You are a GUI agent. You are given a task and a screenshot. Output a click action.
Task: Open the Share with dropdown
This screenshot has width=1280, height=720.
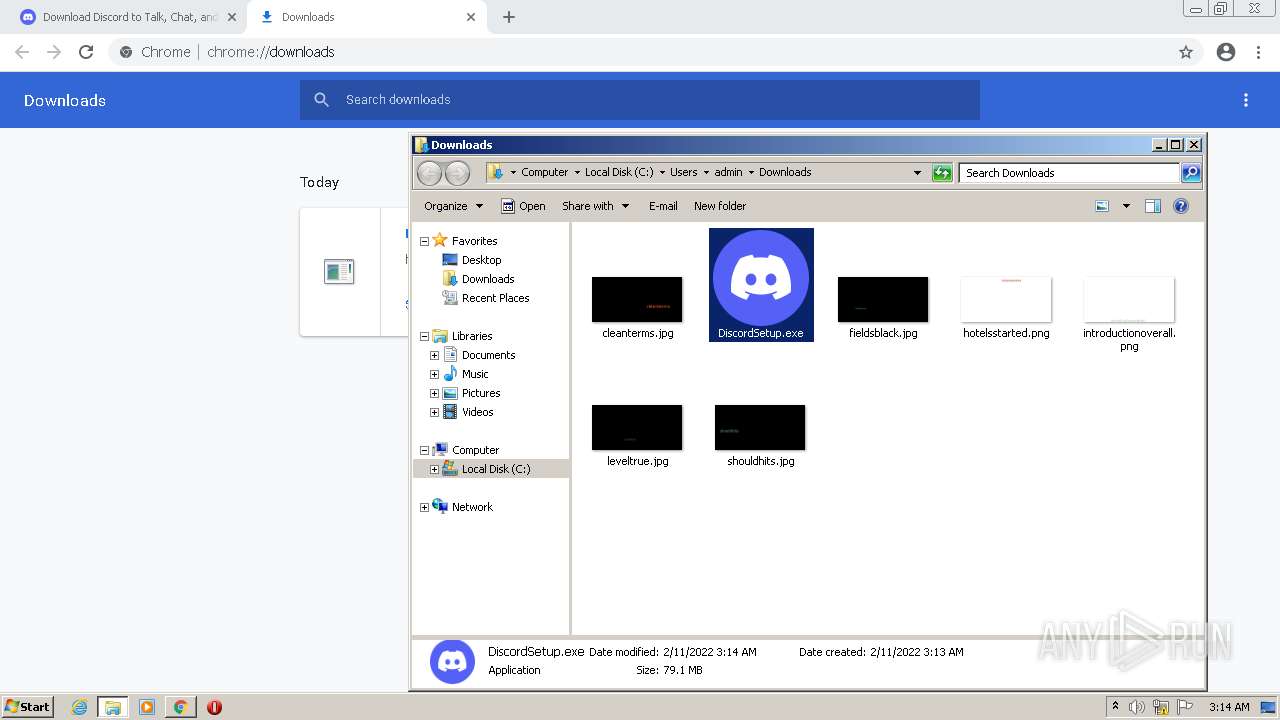[595, 206]
